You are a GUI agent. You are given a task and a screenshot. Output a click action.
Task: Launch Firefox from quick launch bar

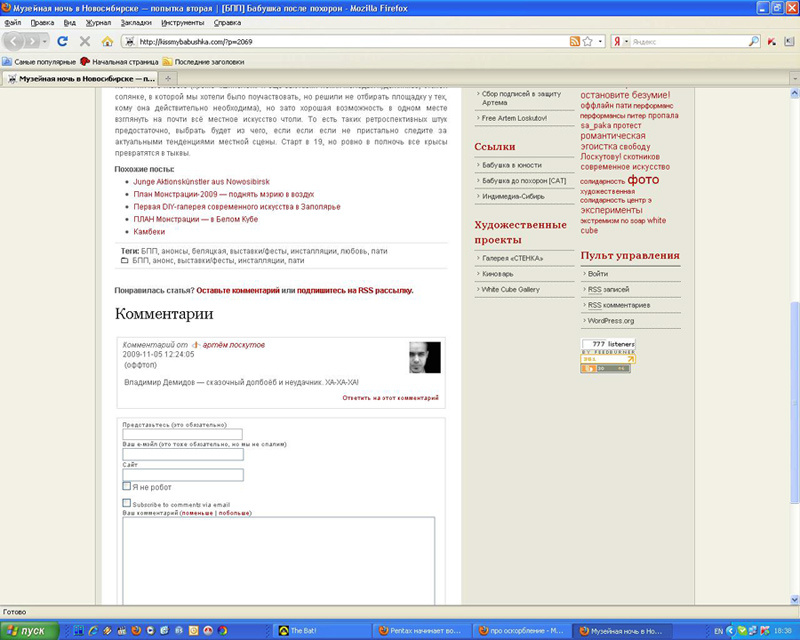pos(136,630)
